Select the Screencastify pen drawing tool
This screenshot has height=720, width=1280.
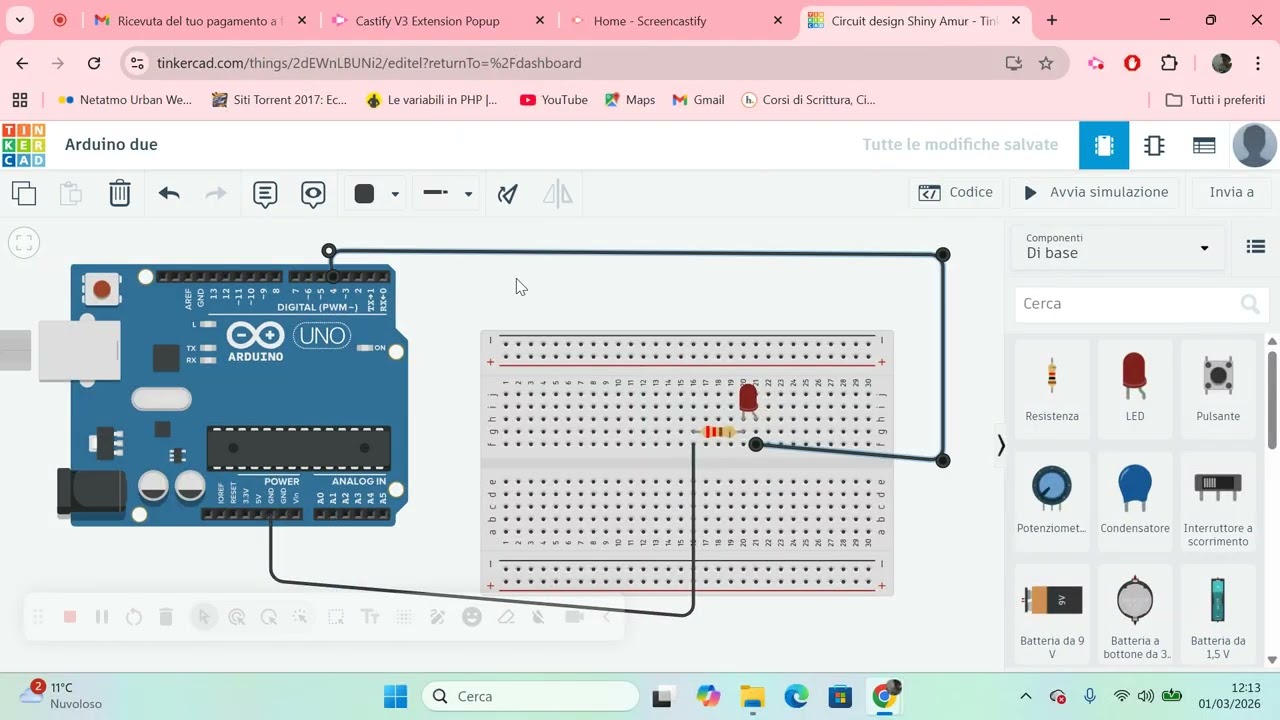pos(437,617)
